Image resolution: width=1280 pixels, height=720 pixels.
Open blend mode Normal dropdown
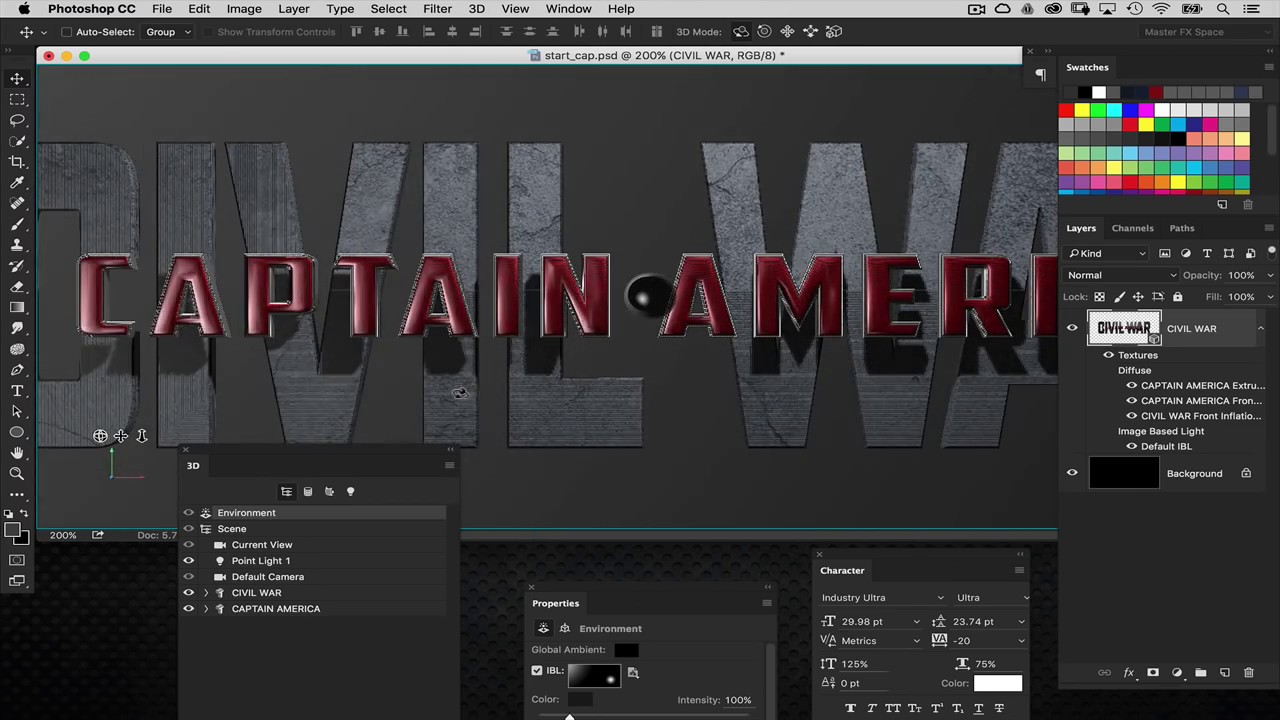(x=1122, y=275)
